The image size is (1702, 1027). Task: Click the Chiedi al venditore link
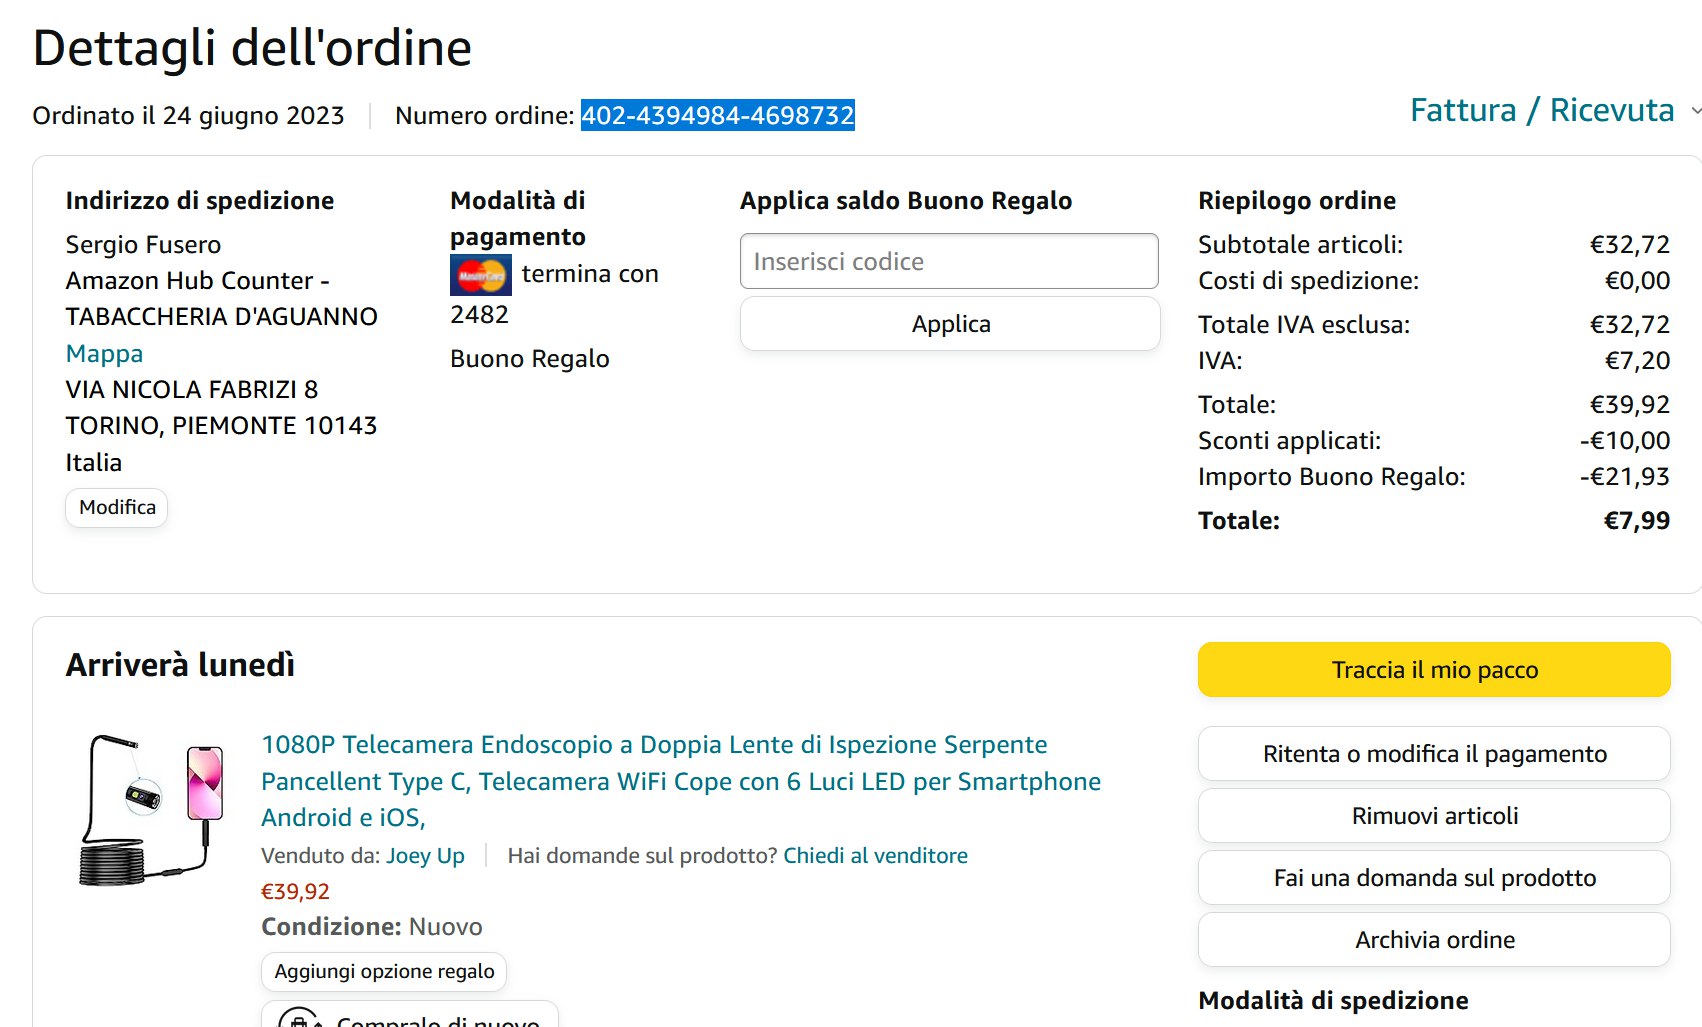[875, 856]
